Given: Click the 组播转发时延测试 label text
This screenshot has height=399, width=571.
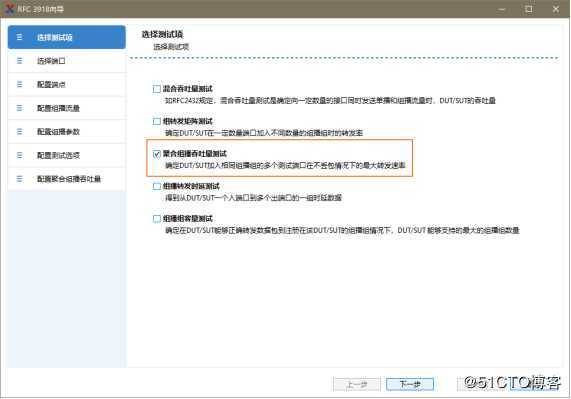Looking at the screenshot, I should point(191,186).
